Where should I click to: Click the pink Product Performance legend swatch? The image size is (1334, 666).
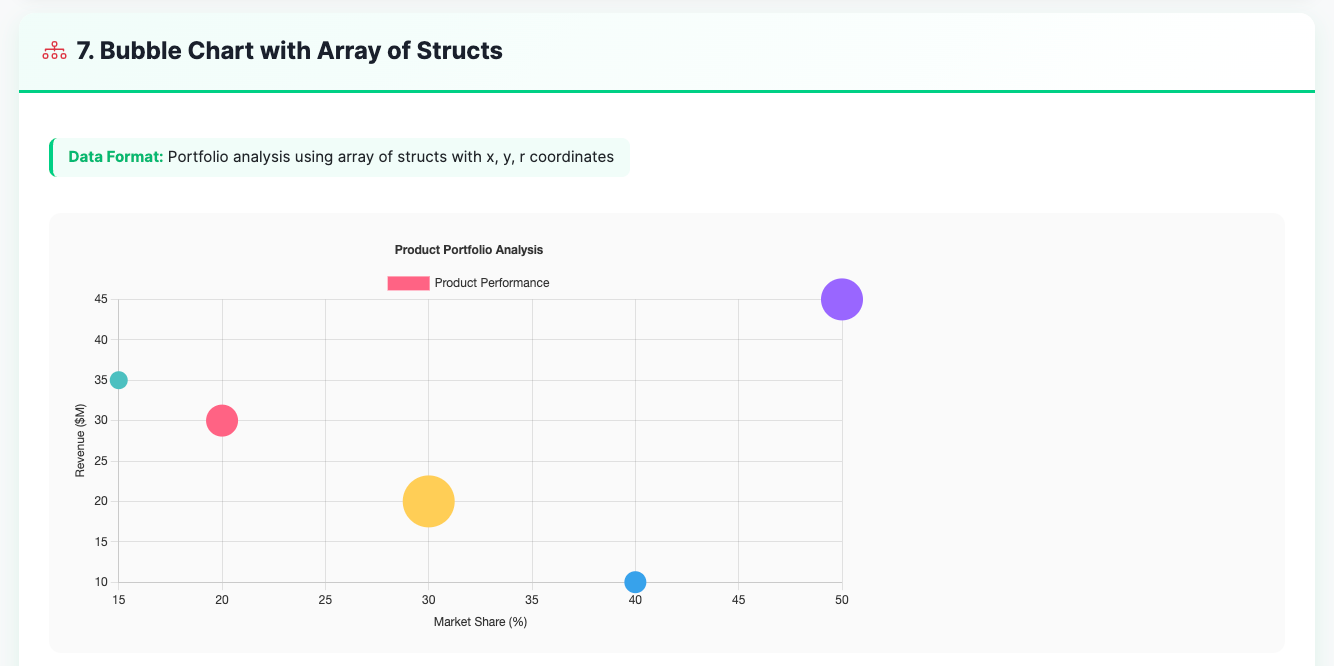[408, 283]
